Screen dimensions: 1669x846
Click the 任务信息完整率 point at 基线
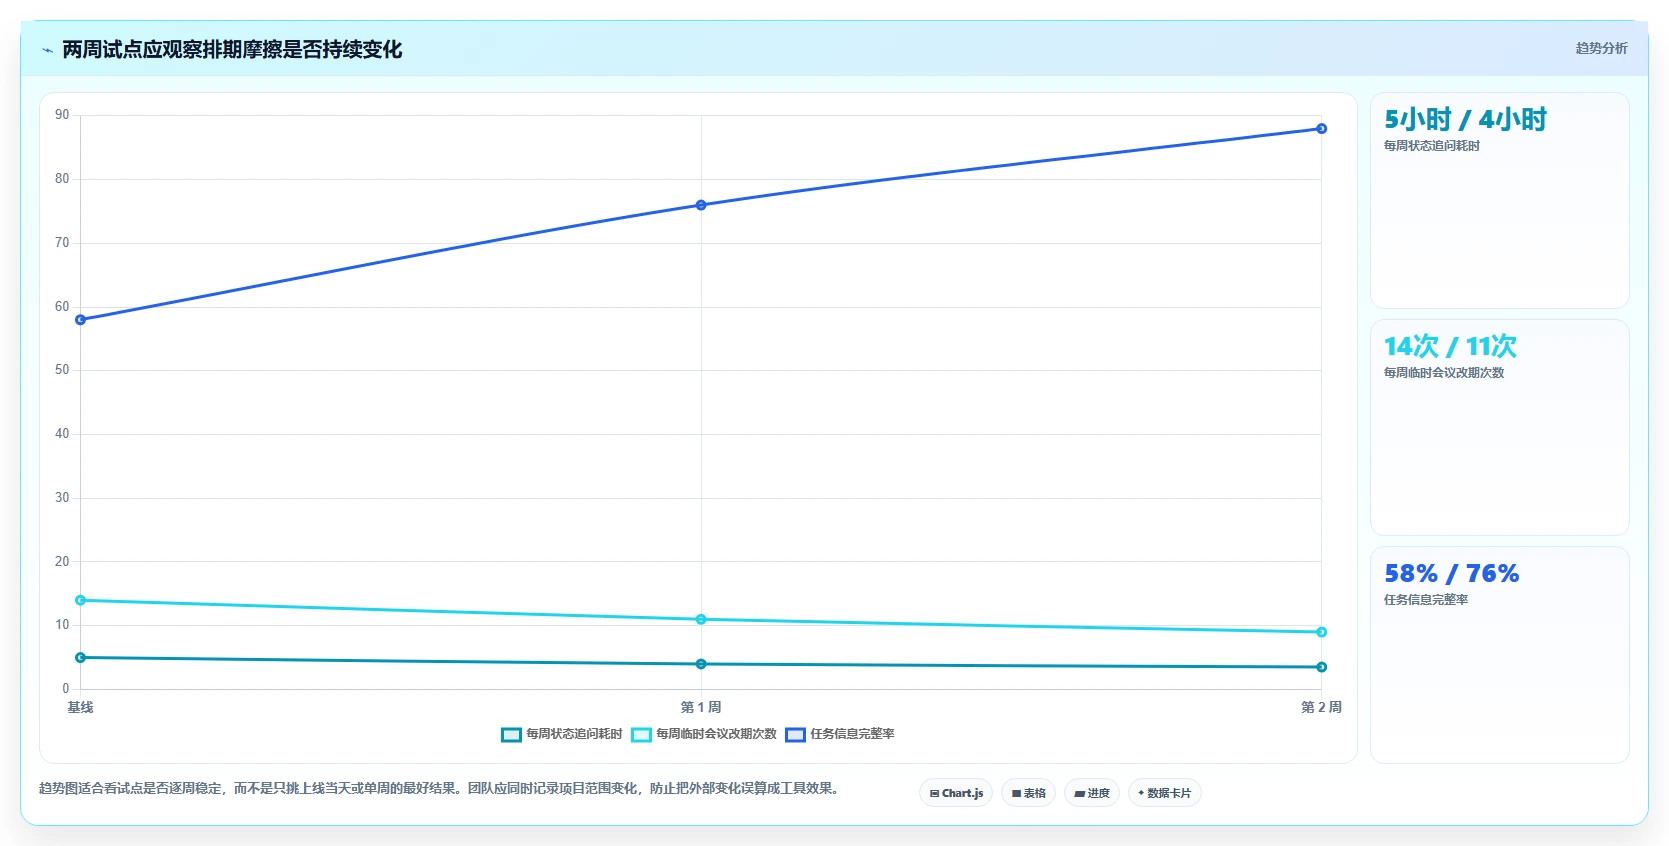[81, 320]
